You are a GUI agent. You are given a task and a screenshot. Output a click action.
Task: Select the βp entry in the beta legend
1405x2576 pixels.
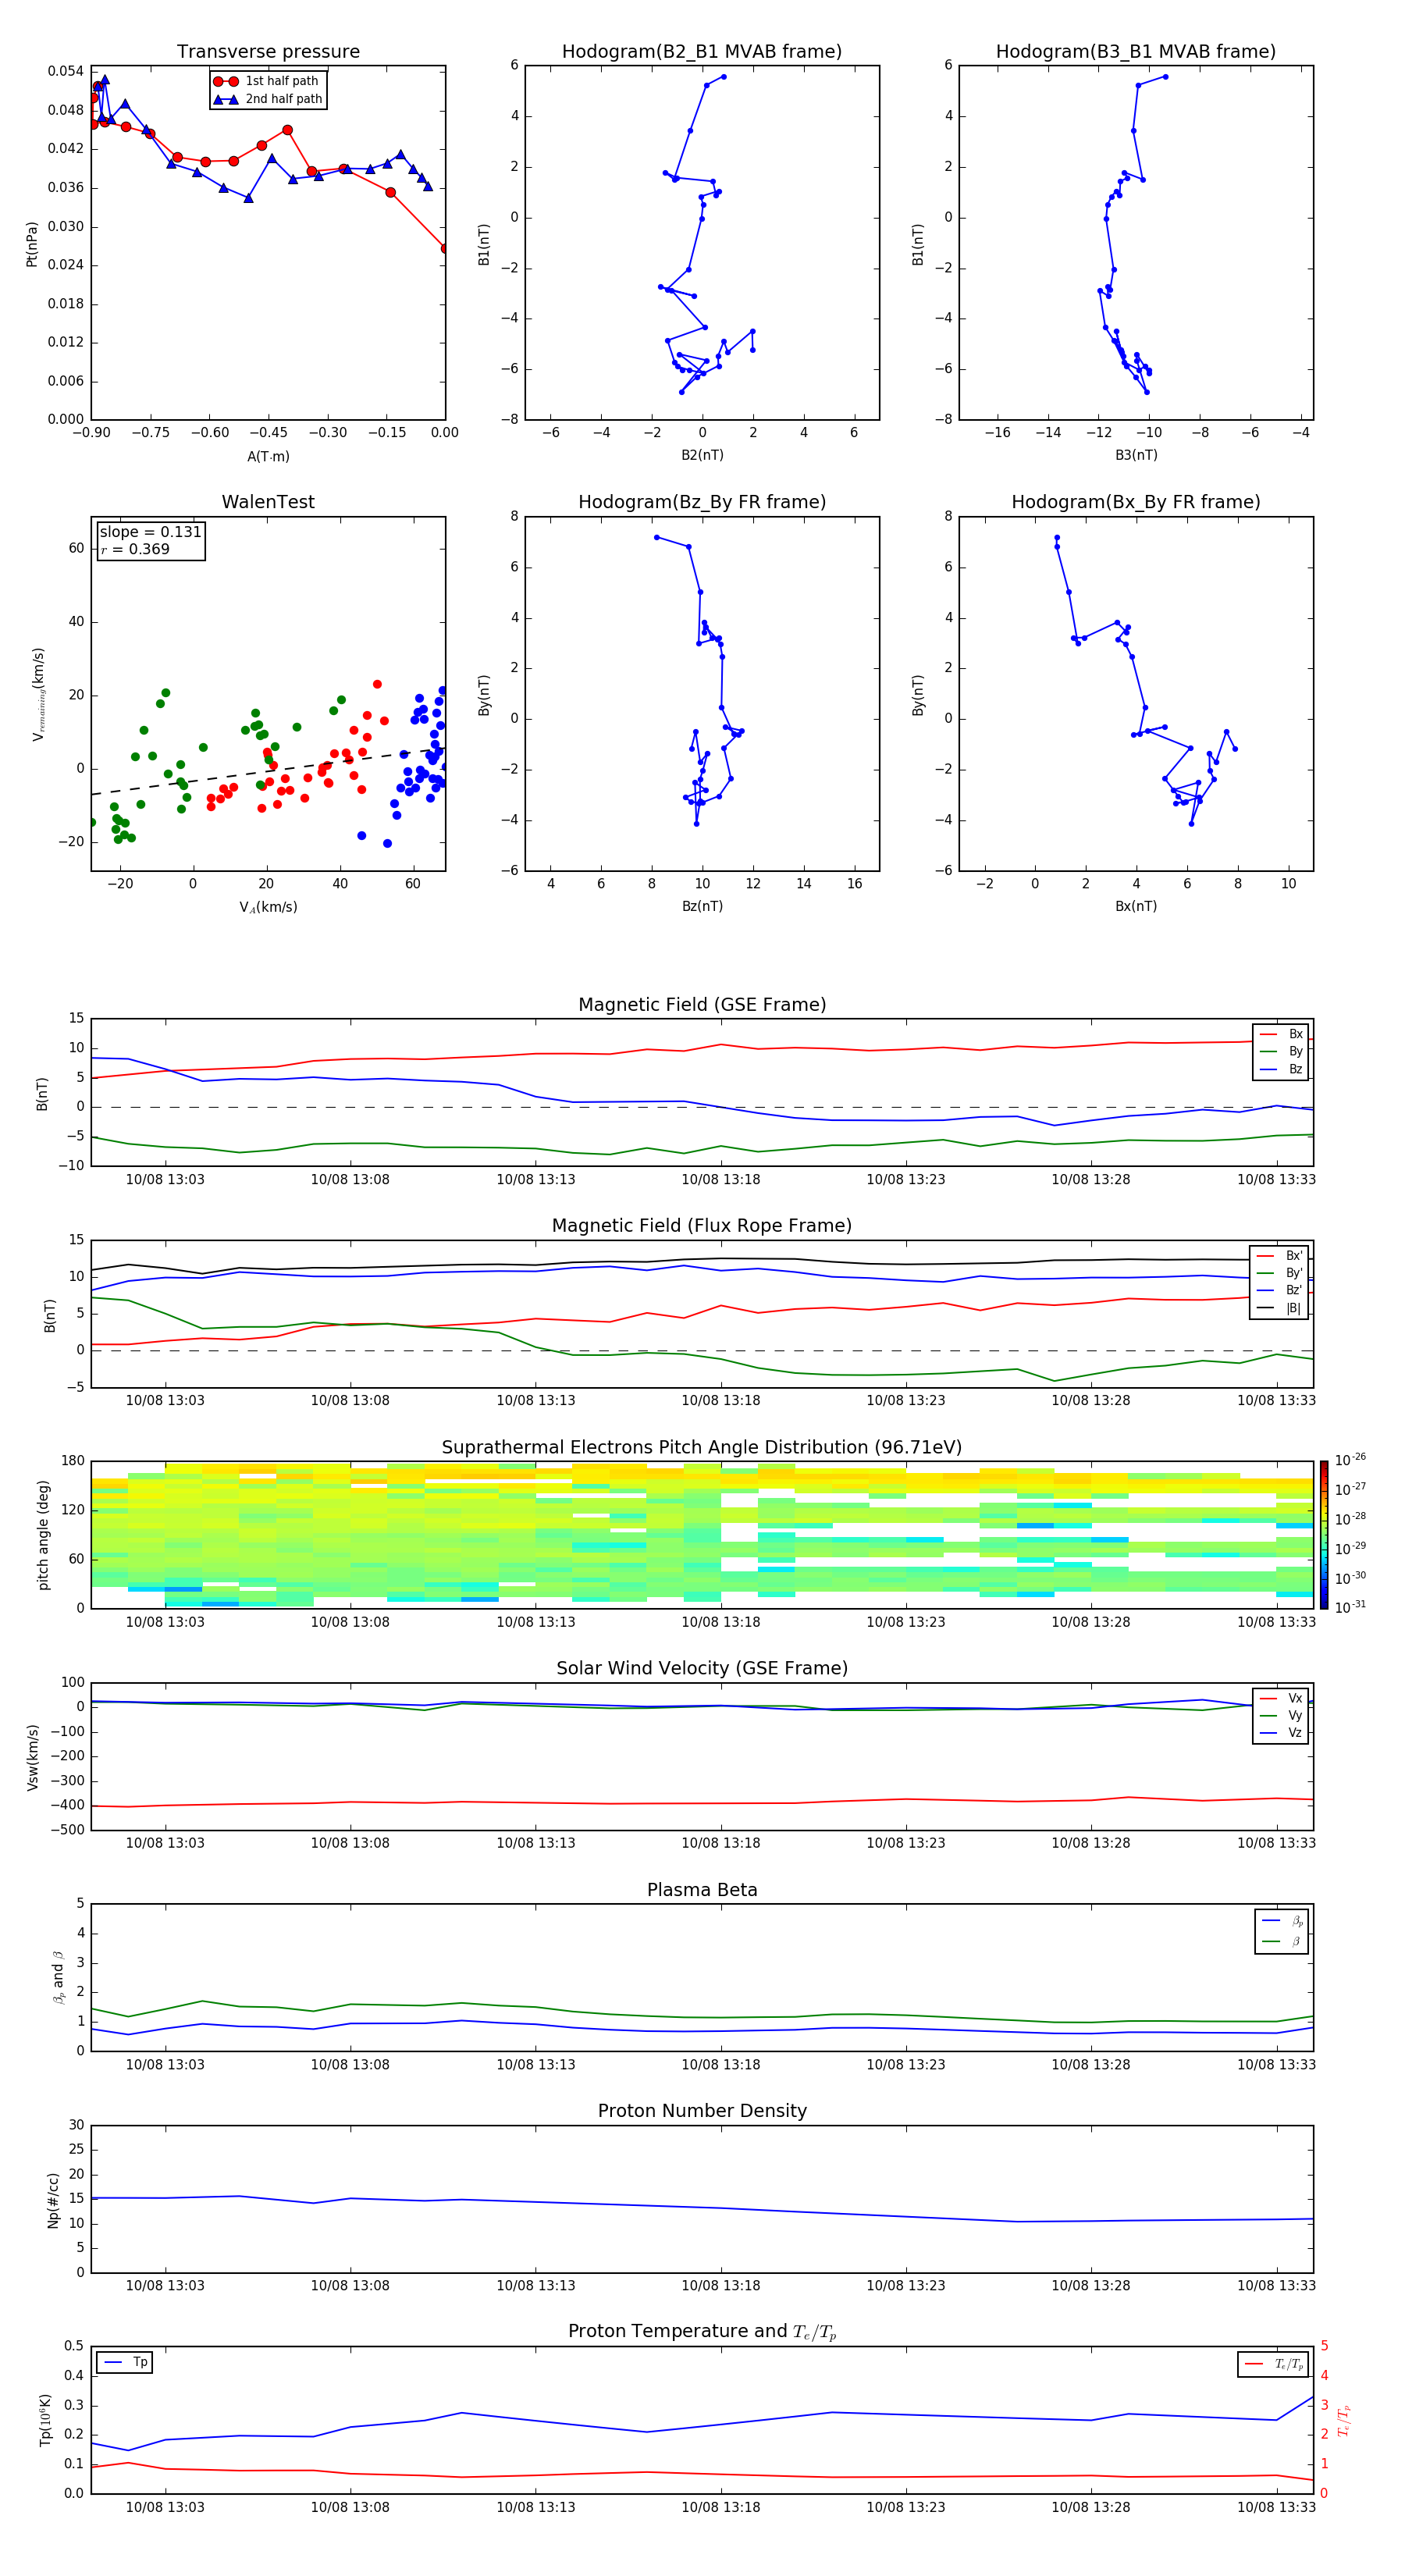[1282, 1921]
